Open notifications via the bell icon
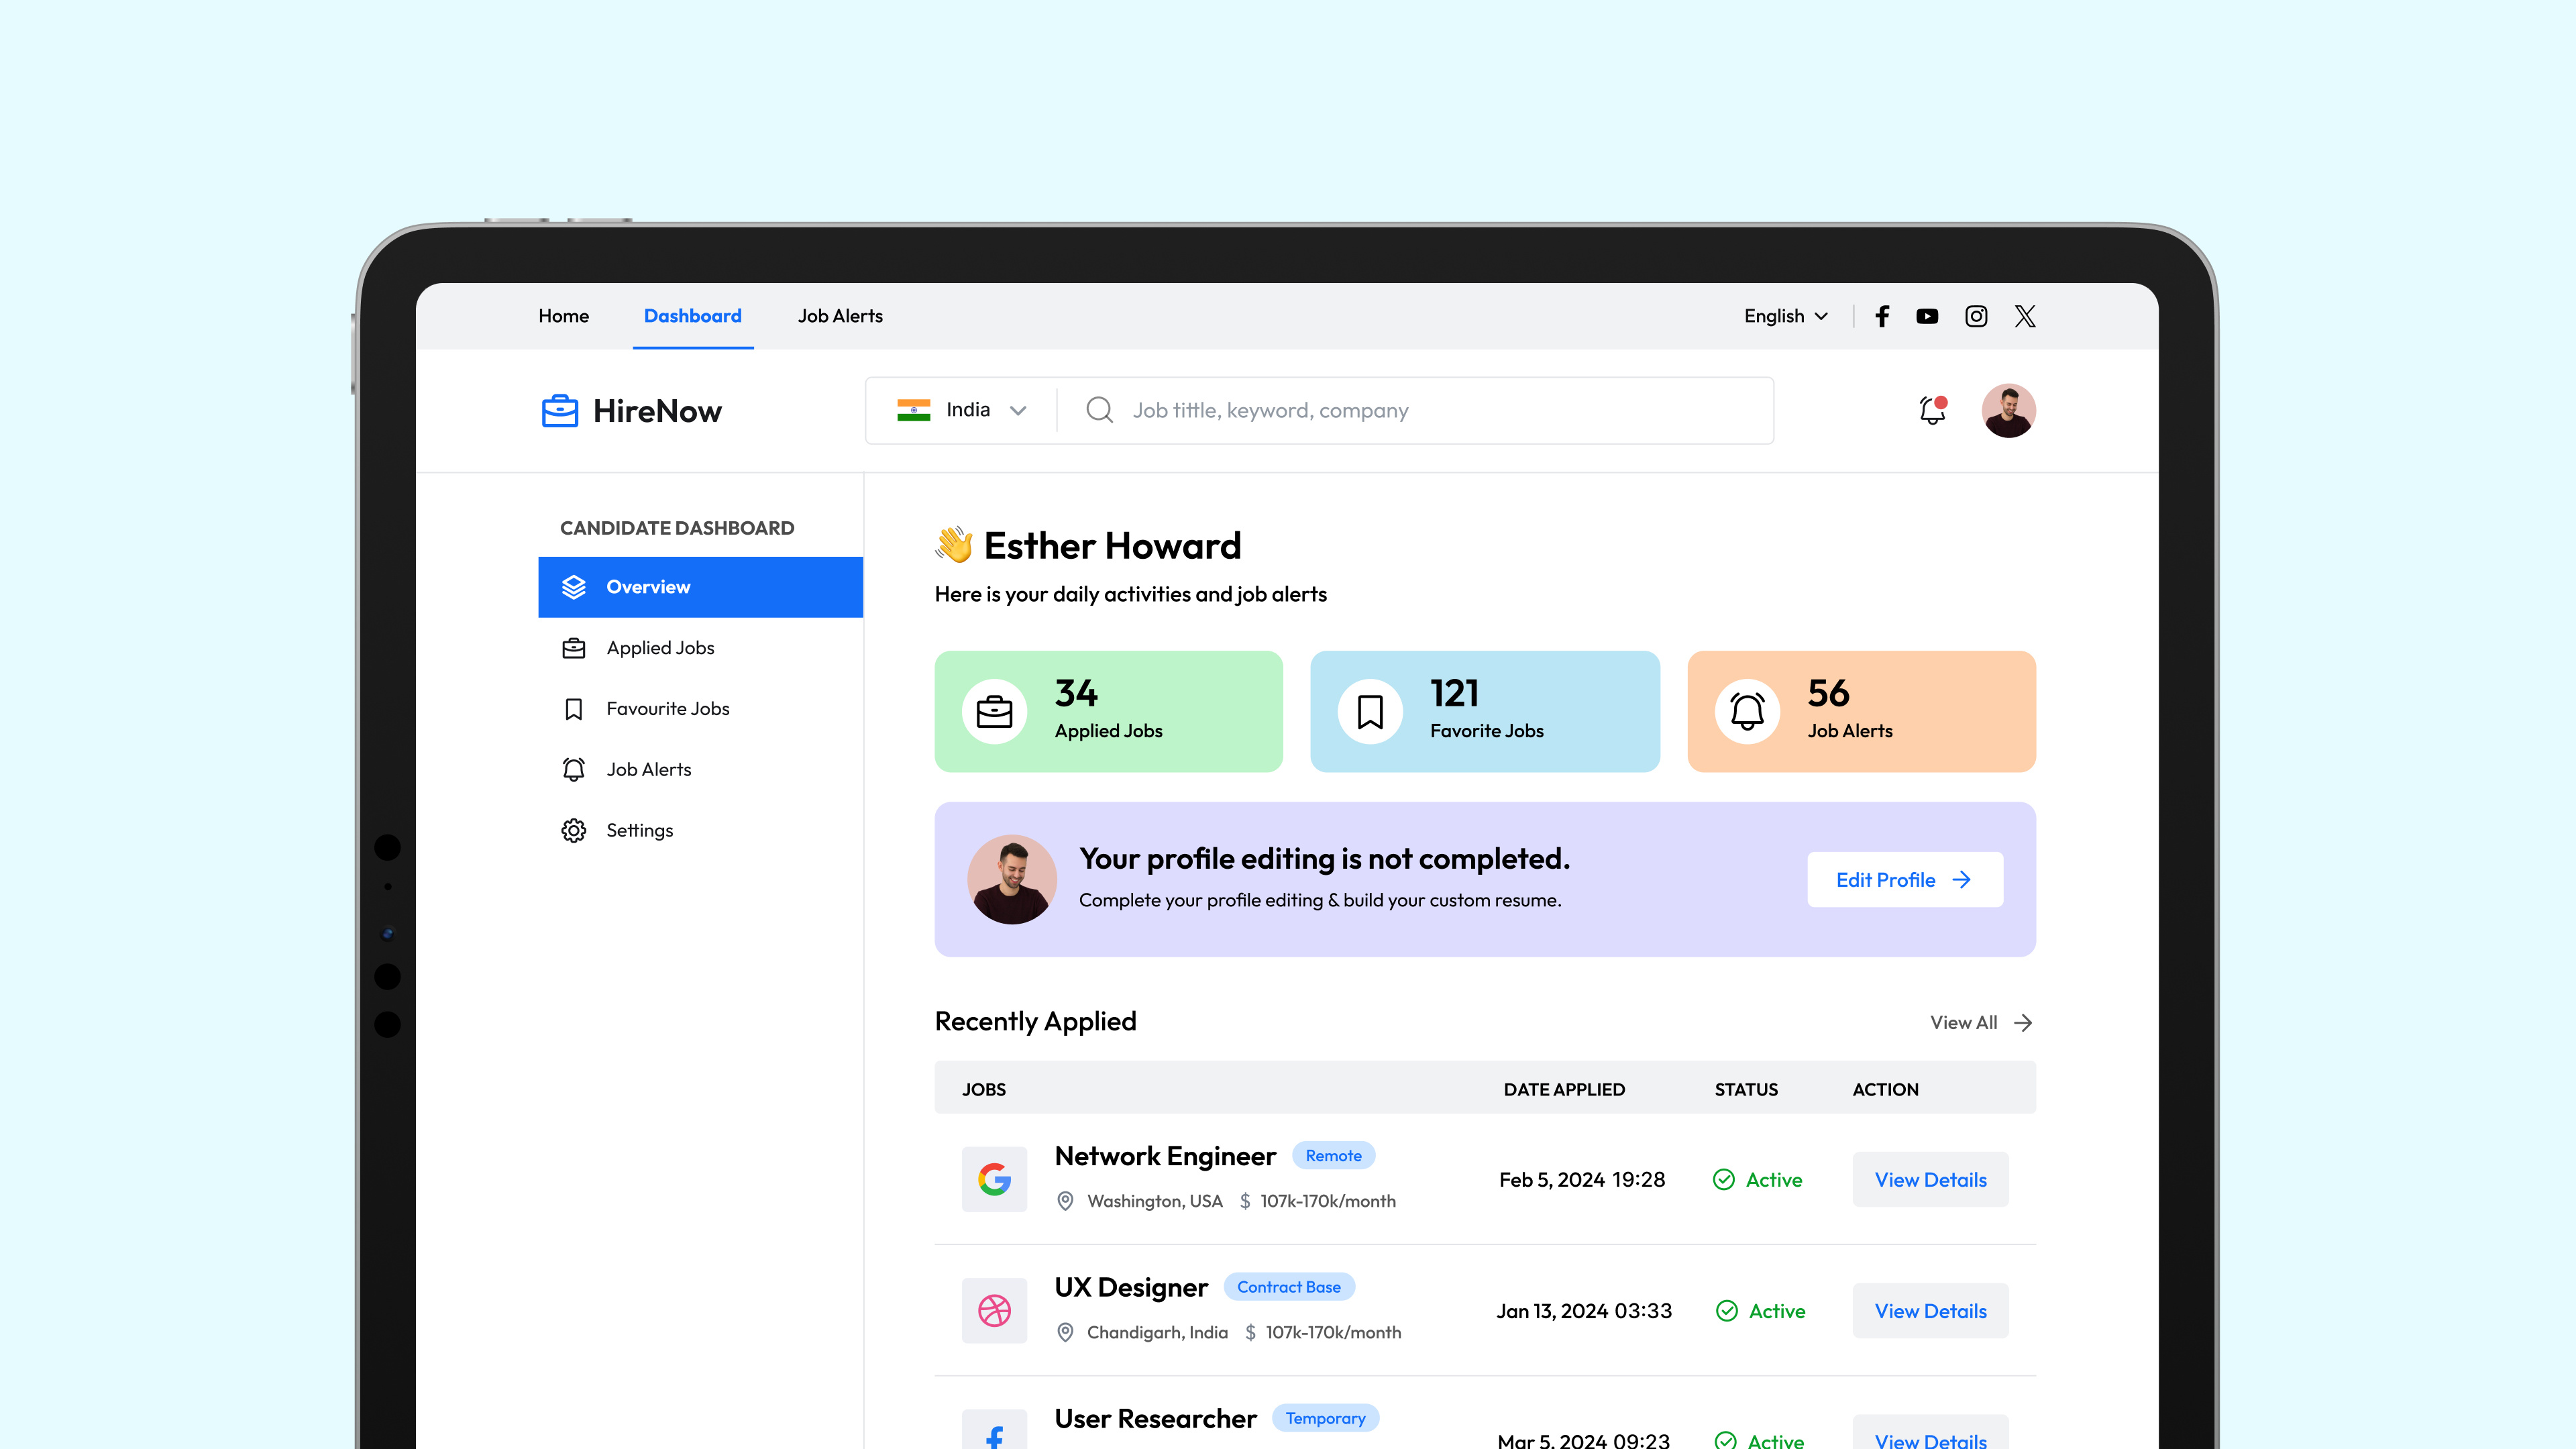Image resolution: width=2576 pixels, height=1449 pixels. (x=1930, y=410)
